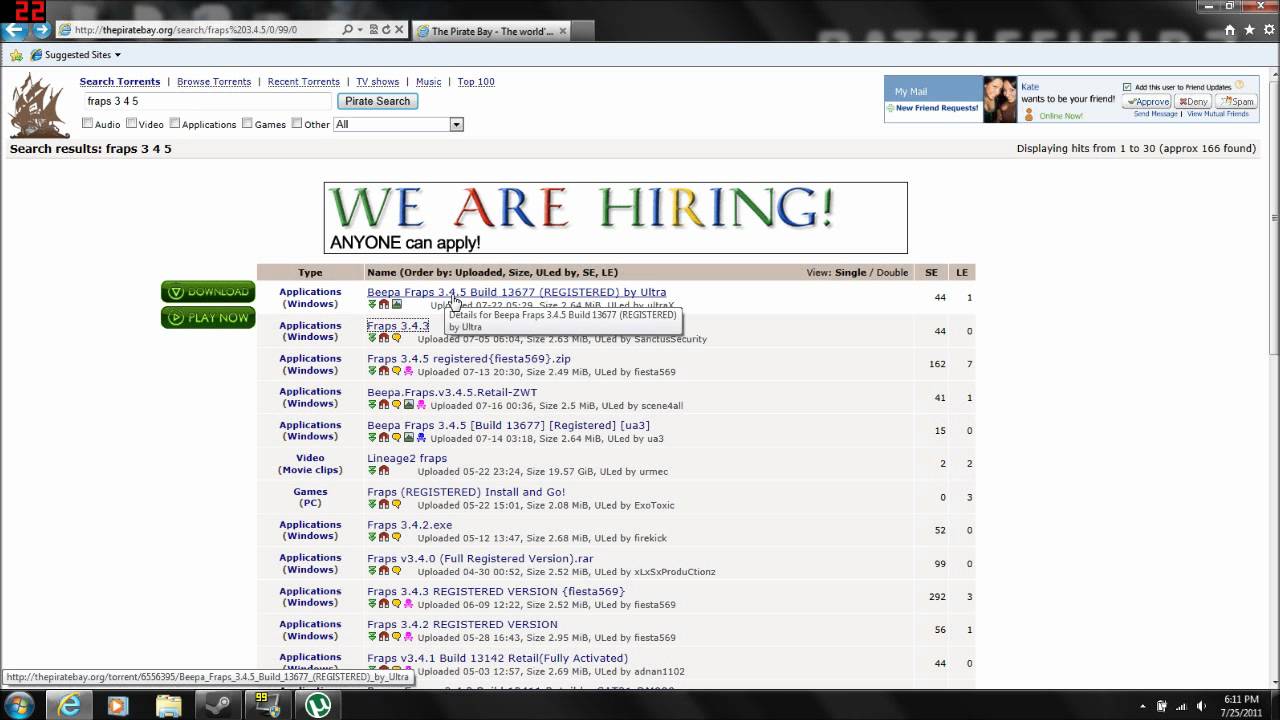Open address bar search dropdown arrow
The height and width of the screenshot is (720, 1280).
(x=360, y=30)
